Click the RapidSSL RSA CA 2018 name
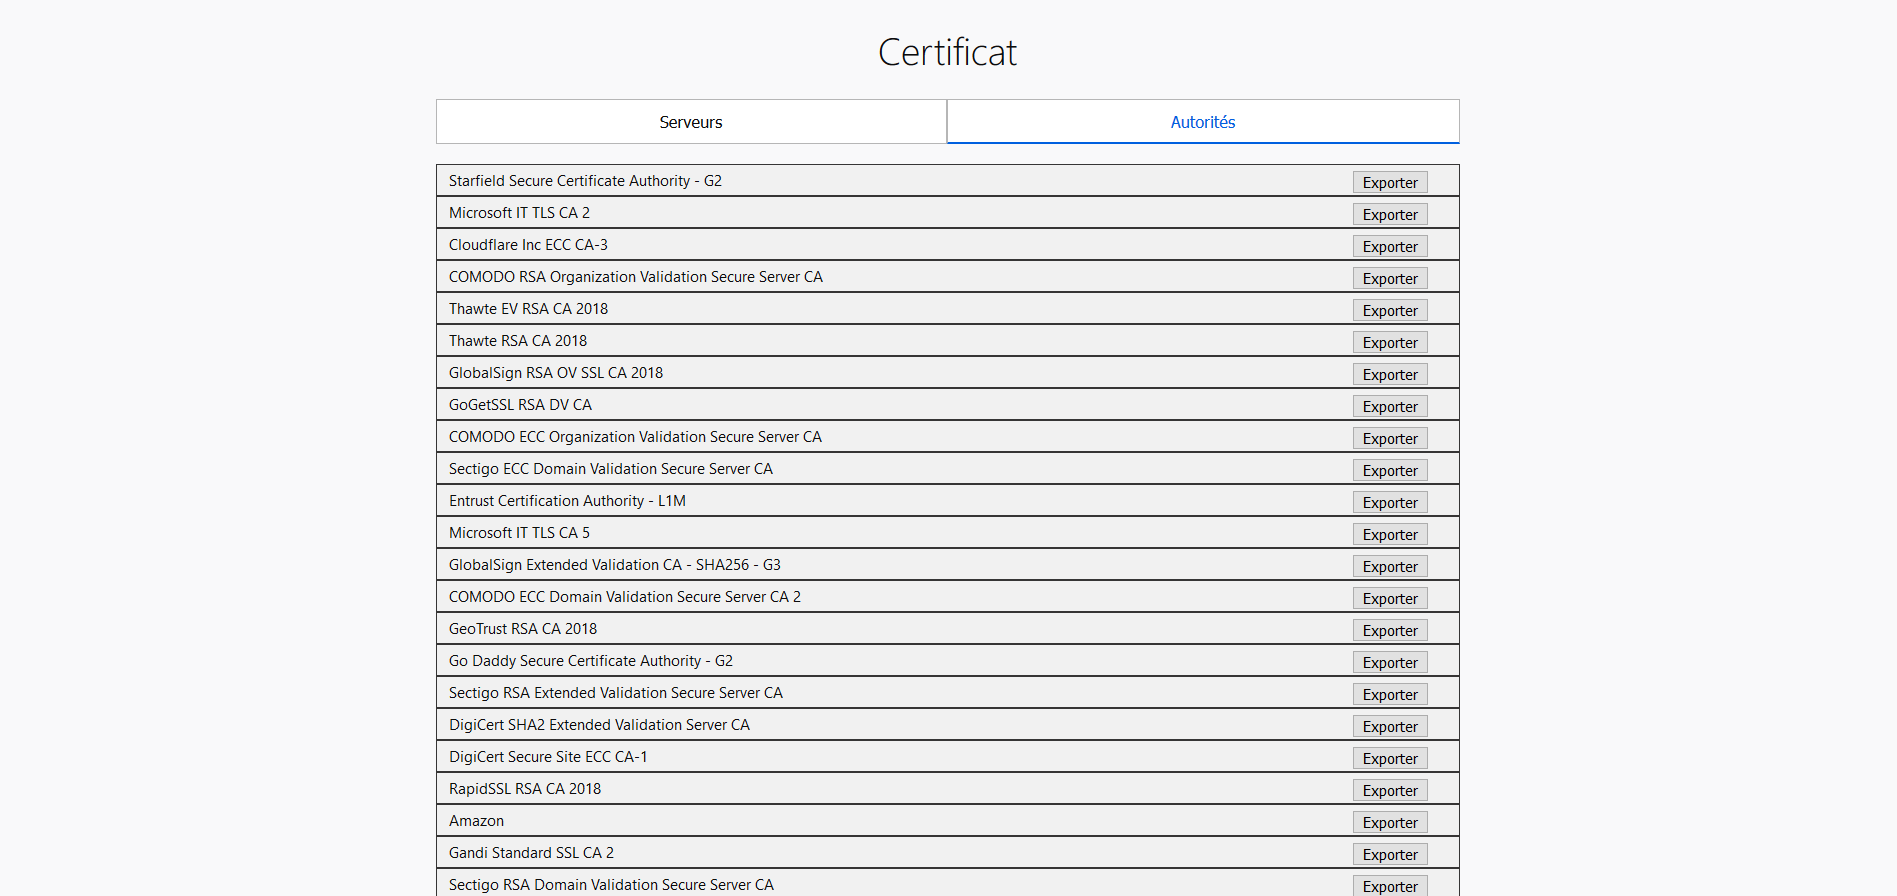Image resolution: width=1897 pixels, height=896 pixels. click(525, 789)
